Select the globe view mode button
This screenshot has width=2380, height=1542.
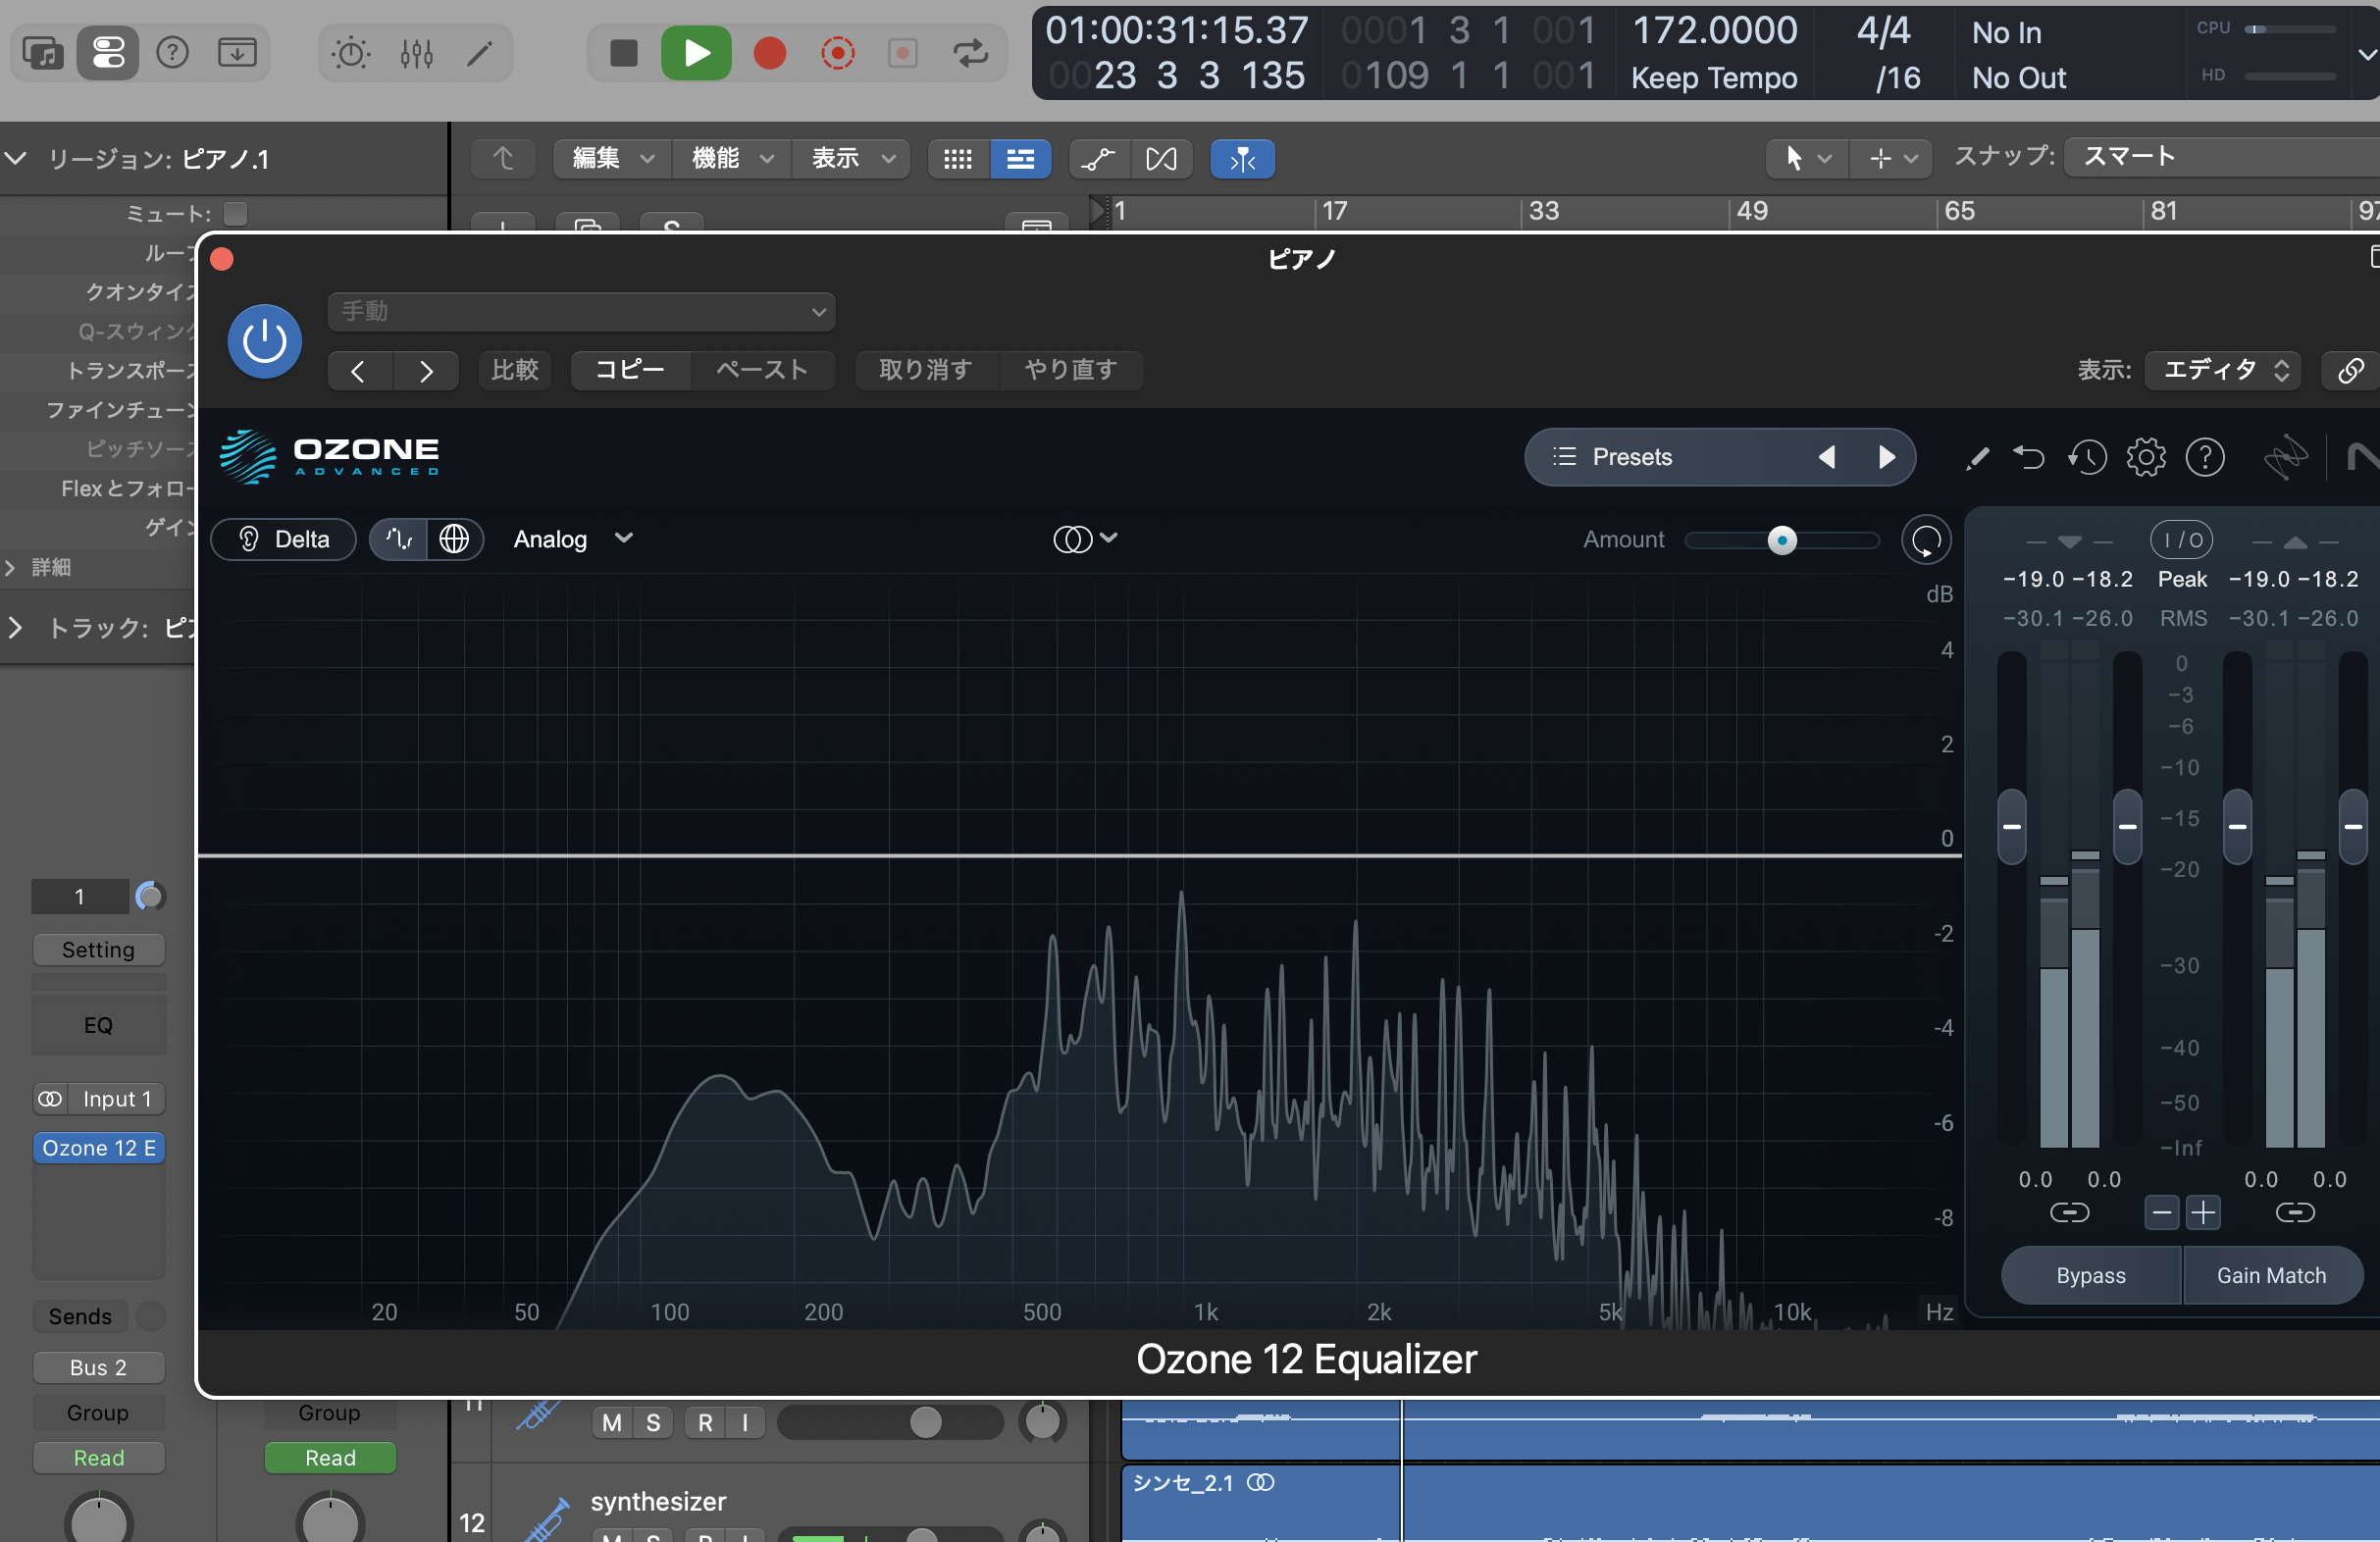click(454, 539)
